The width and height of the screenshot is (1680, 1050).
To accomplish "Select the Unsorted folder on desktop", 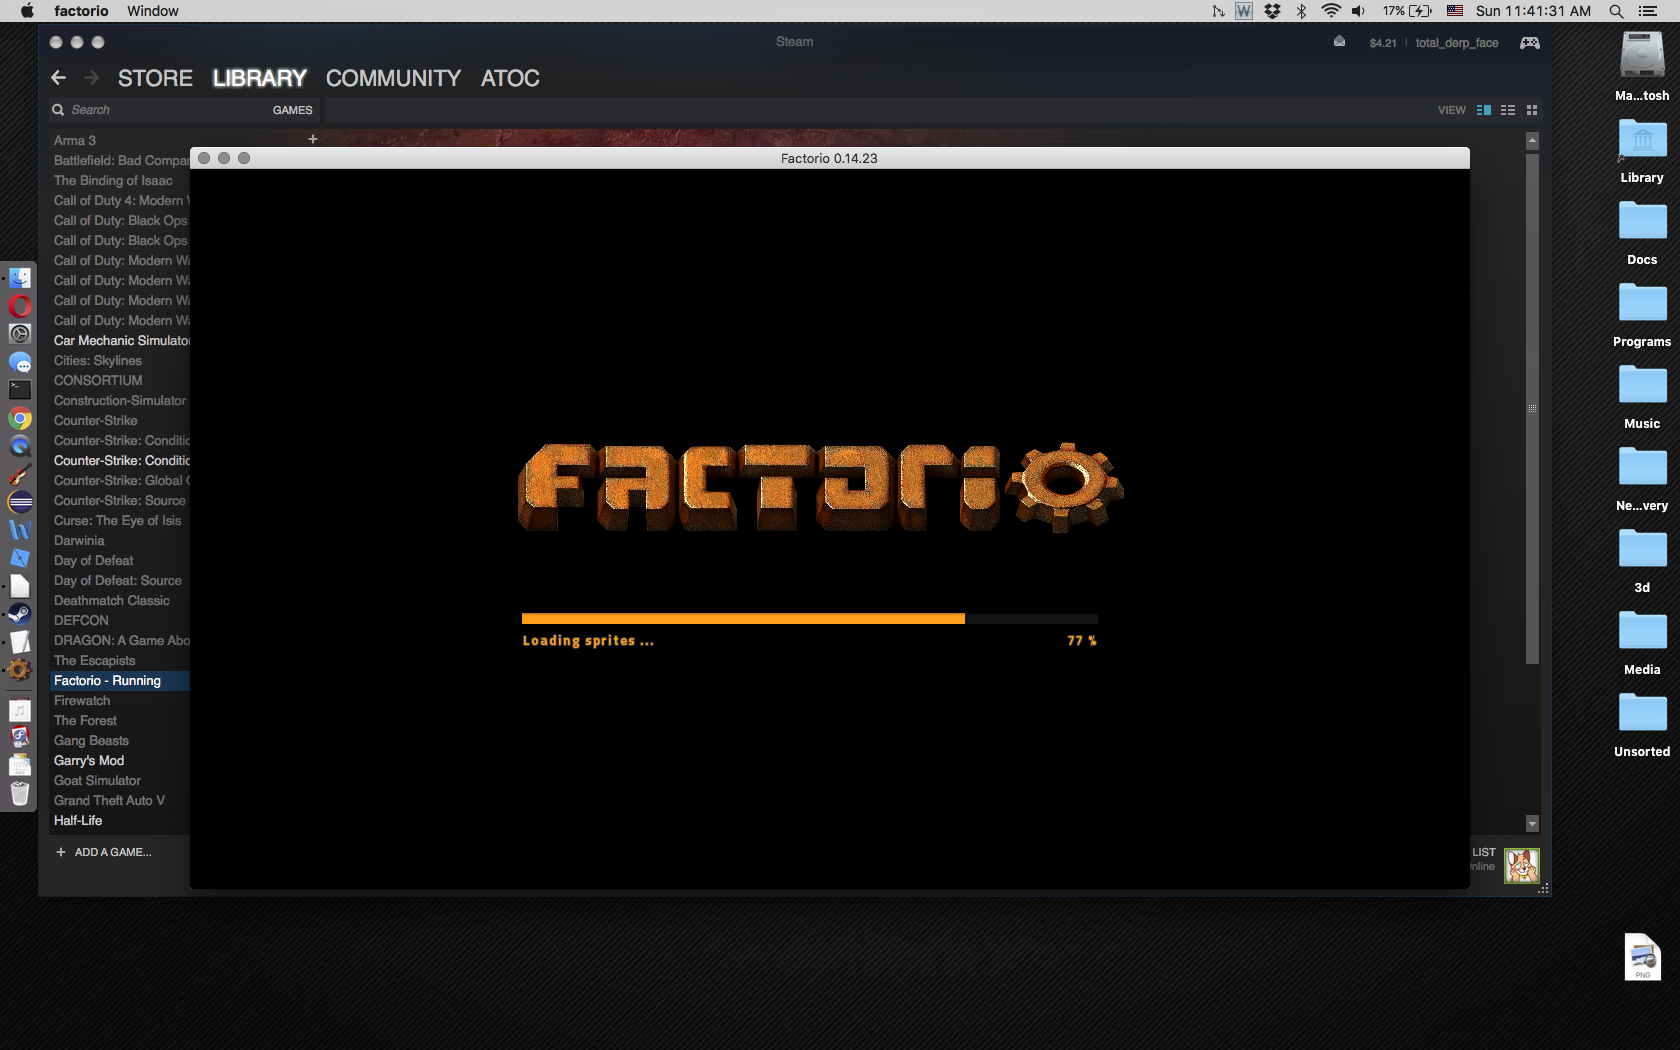I will (1642, 713).
